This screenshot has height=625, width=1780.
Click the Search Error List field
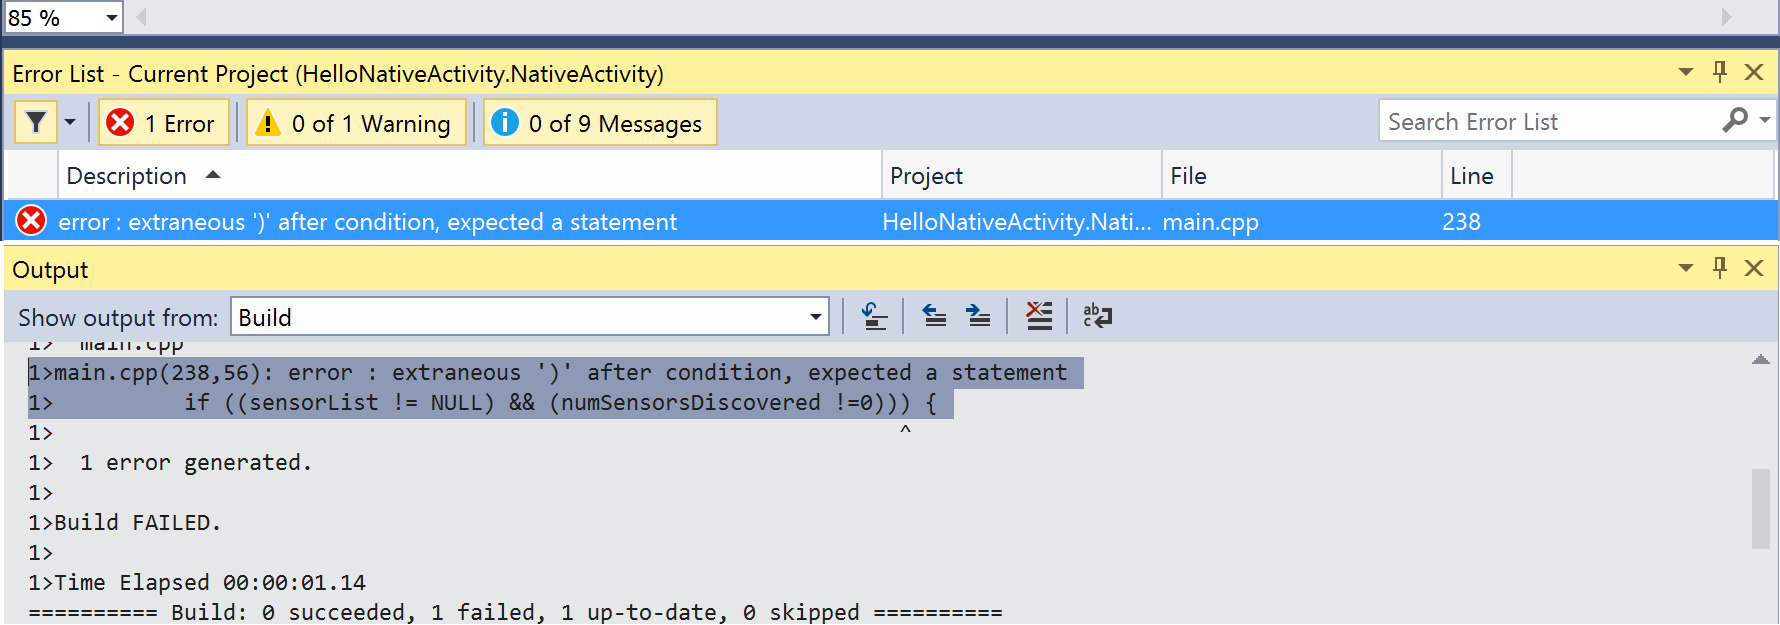pos(1545,122)
